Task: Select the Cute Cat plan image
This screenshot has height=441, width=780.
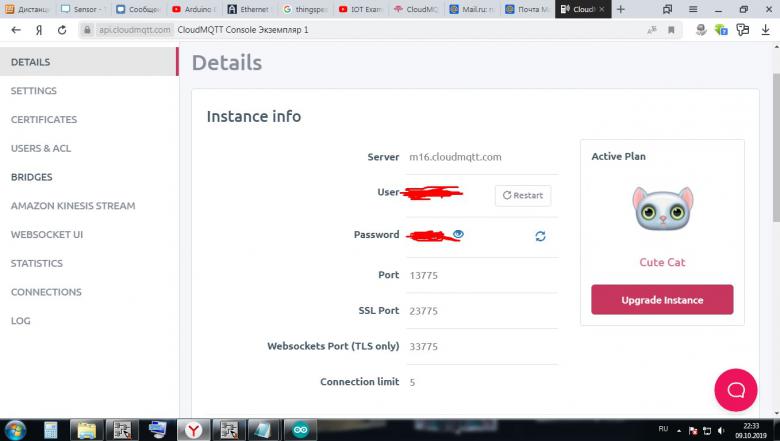Action: [663, 209]
